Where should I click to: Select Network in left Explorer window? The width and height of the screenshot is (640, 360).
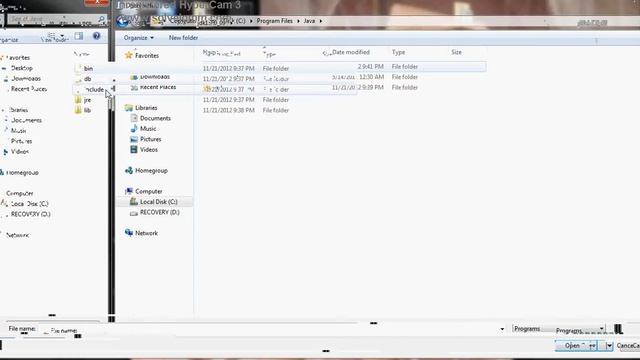(x=18, y=235)
